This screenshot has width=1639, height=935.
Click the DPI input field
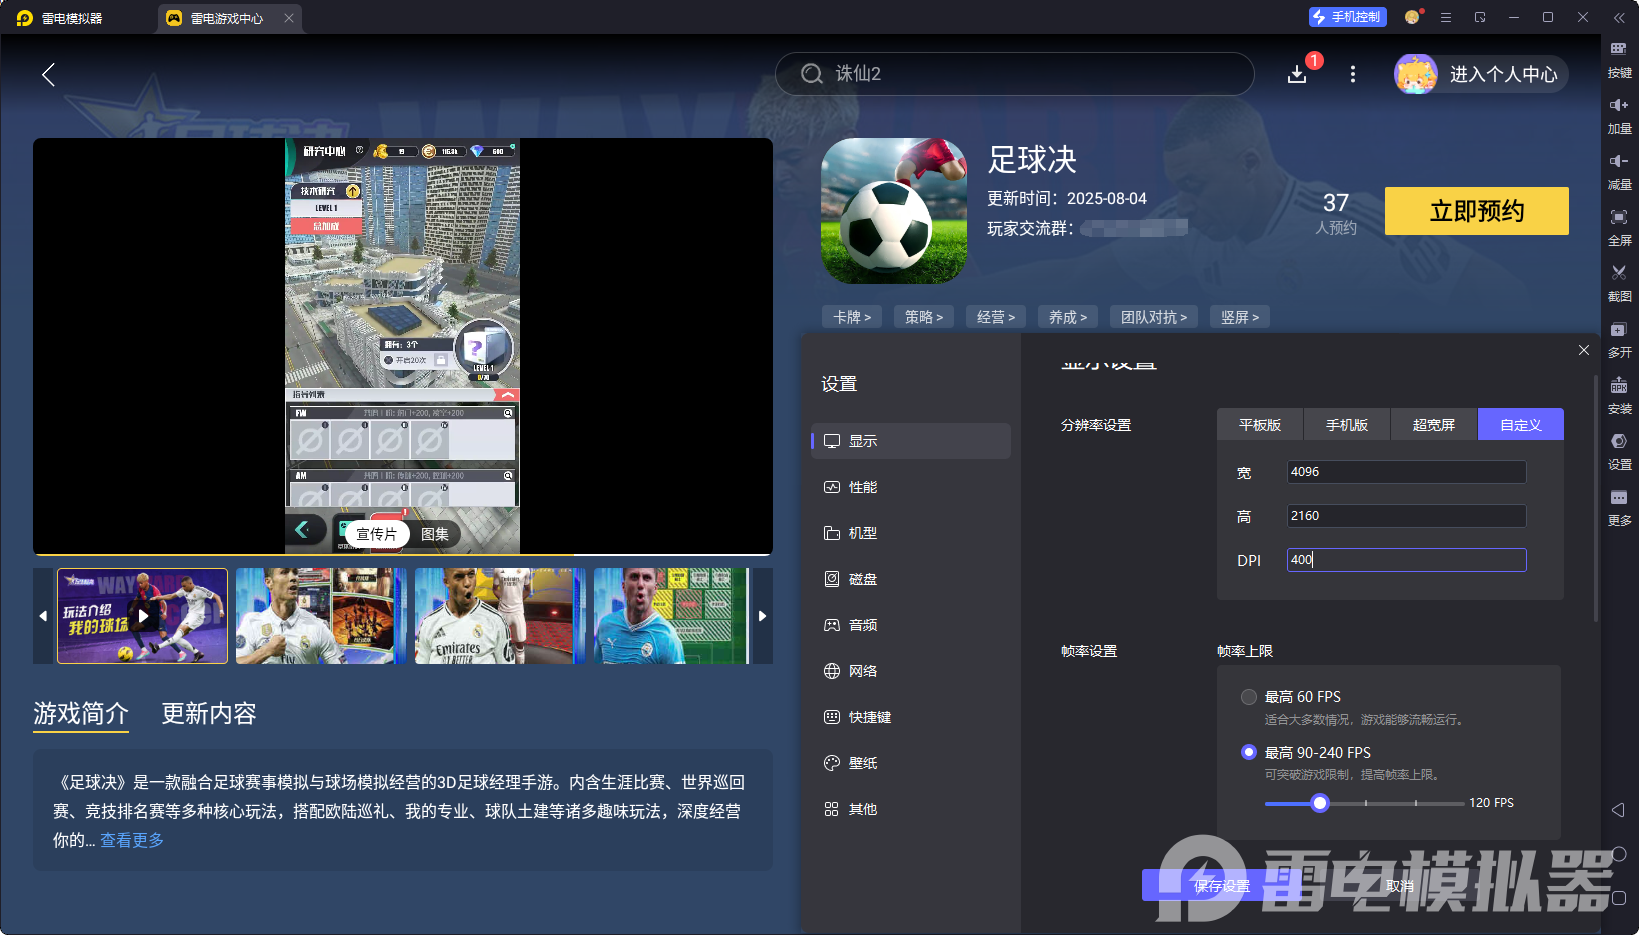click(x=1405, y=559)
